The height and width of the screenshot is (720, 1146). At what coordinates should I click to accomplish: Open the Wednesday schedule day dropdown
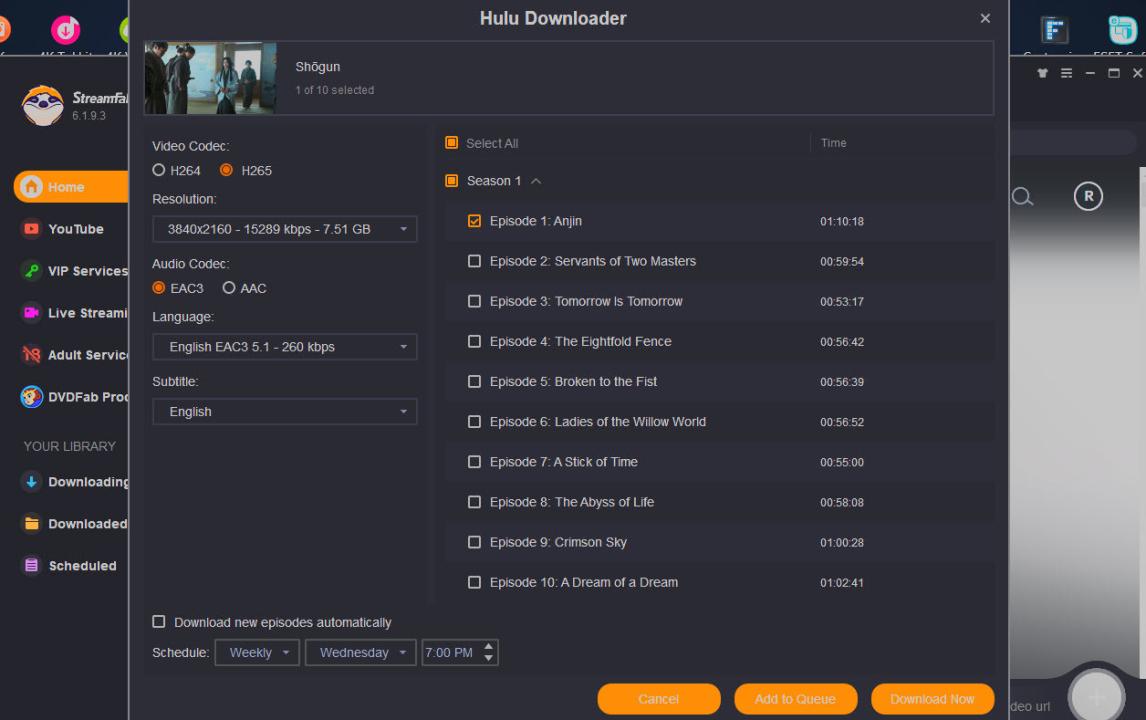point(361,652)
